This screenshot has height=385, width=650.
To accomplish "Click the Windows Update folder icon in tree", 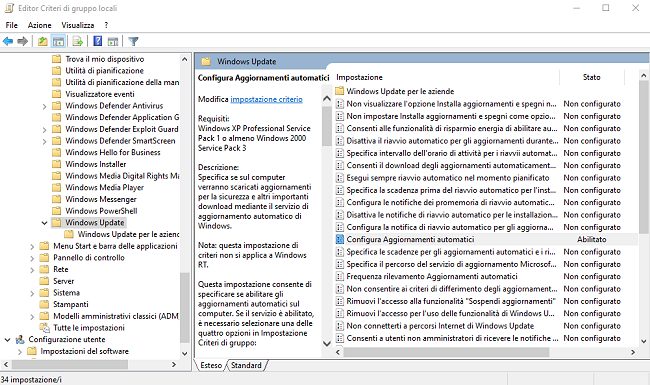I will coord(56,223).
